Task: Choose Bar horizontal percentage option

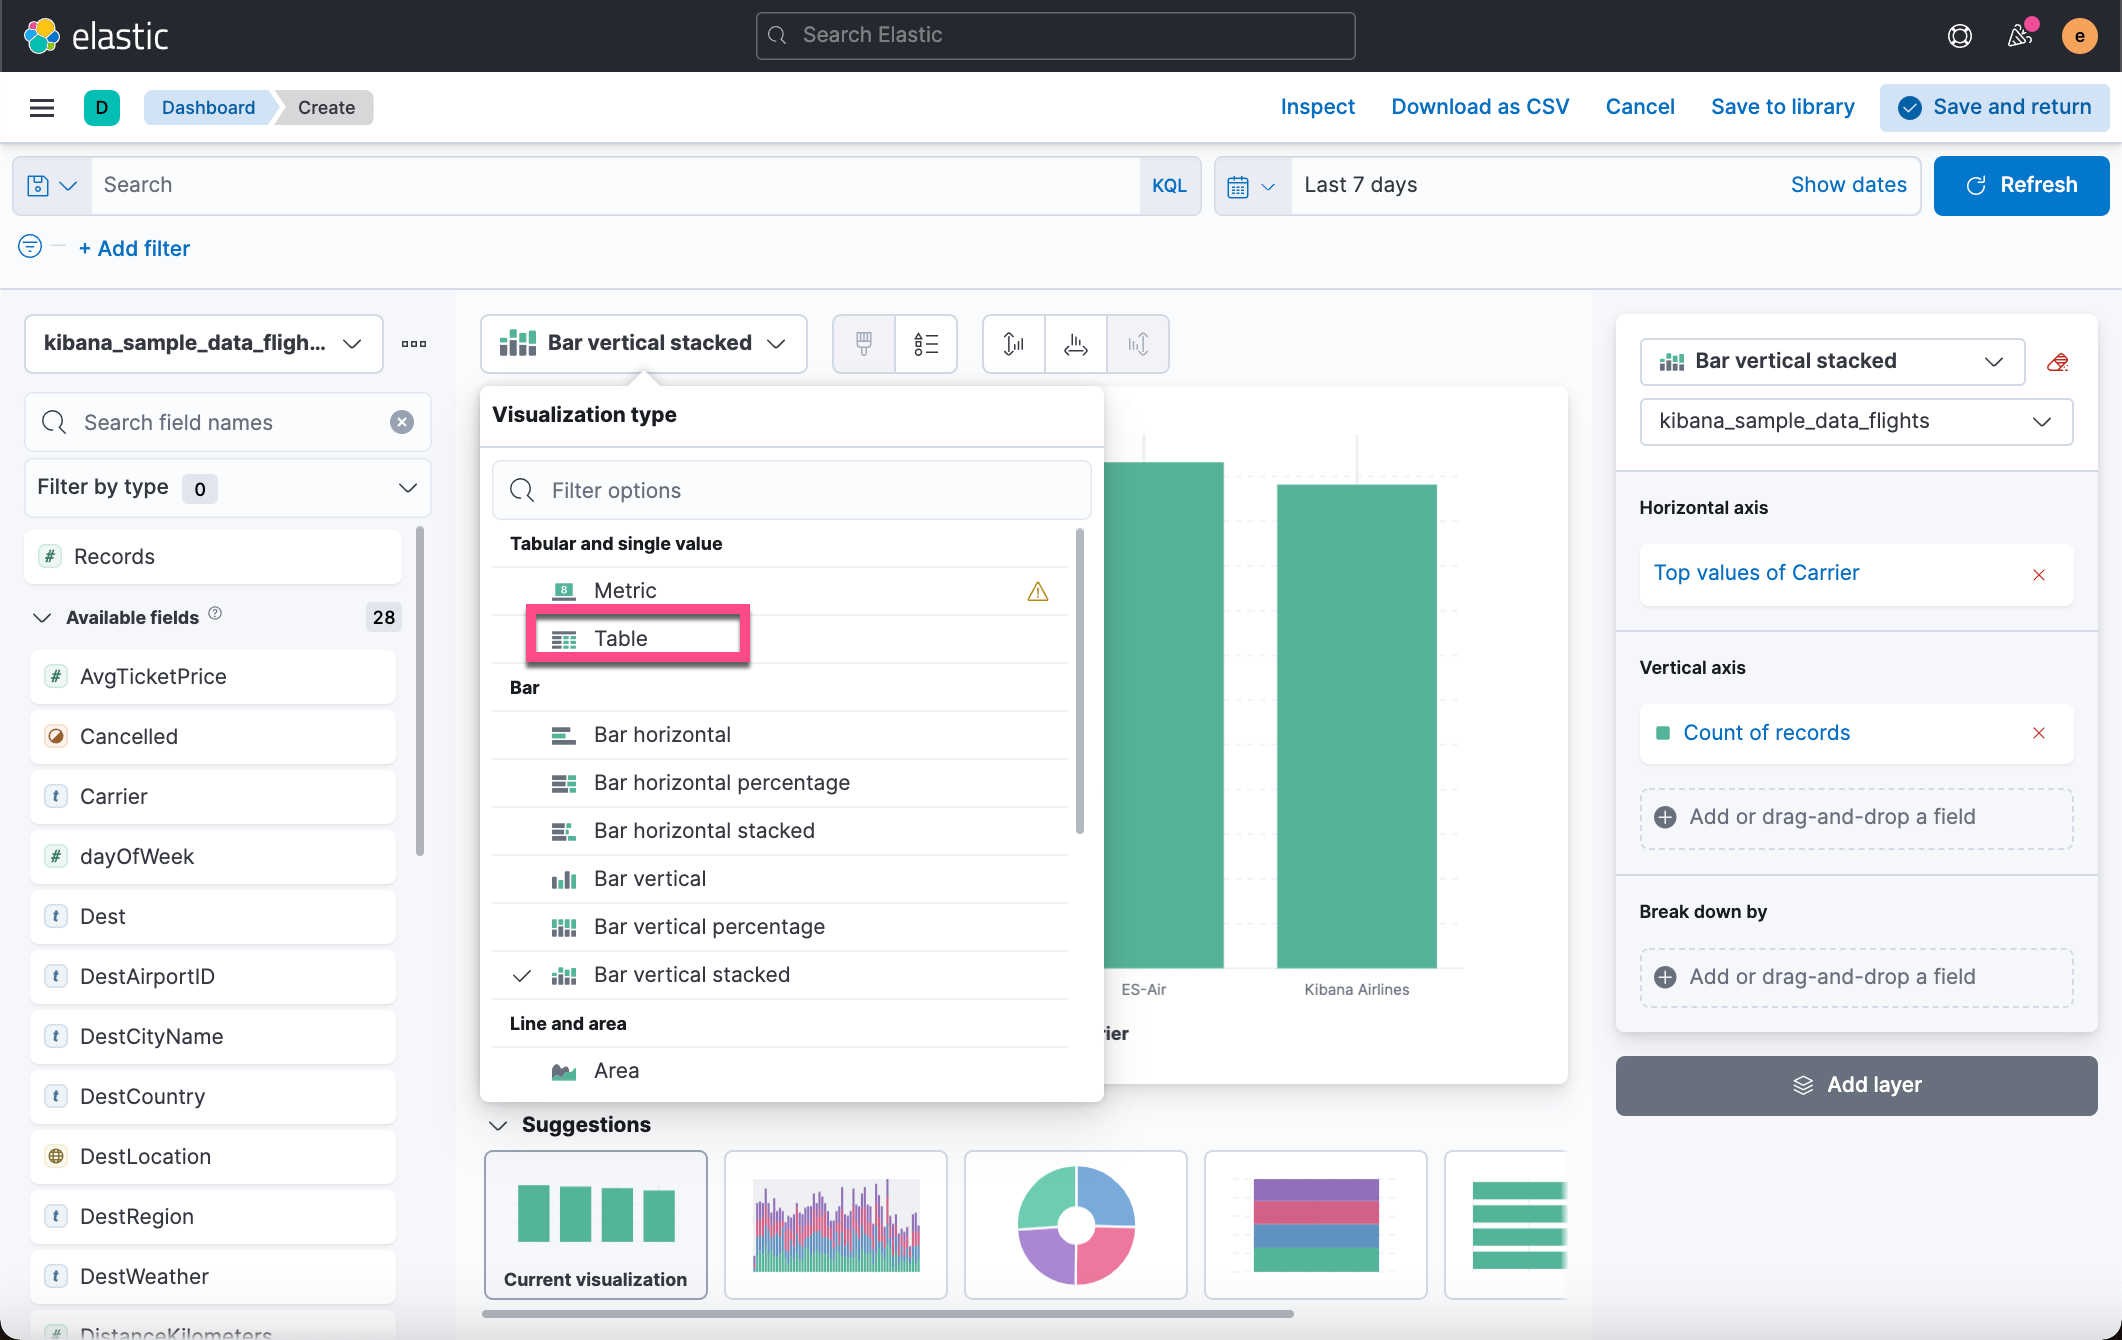Action: tap(721, 783)
